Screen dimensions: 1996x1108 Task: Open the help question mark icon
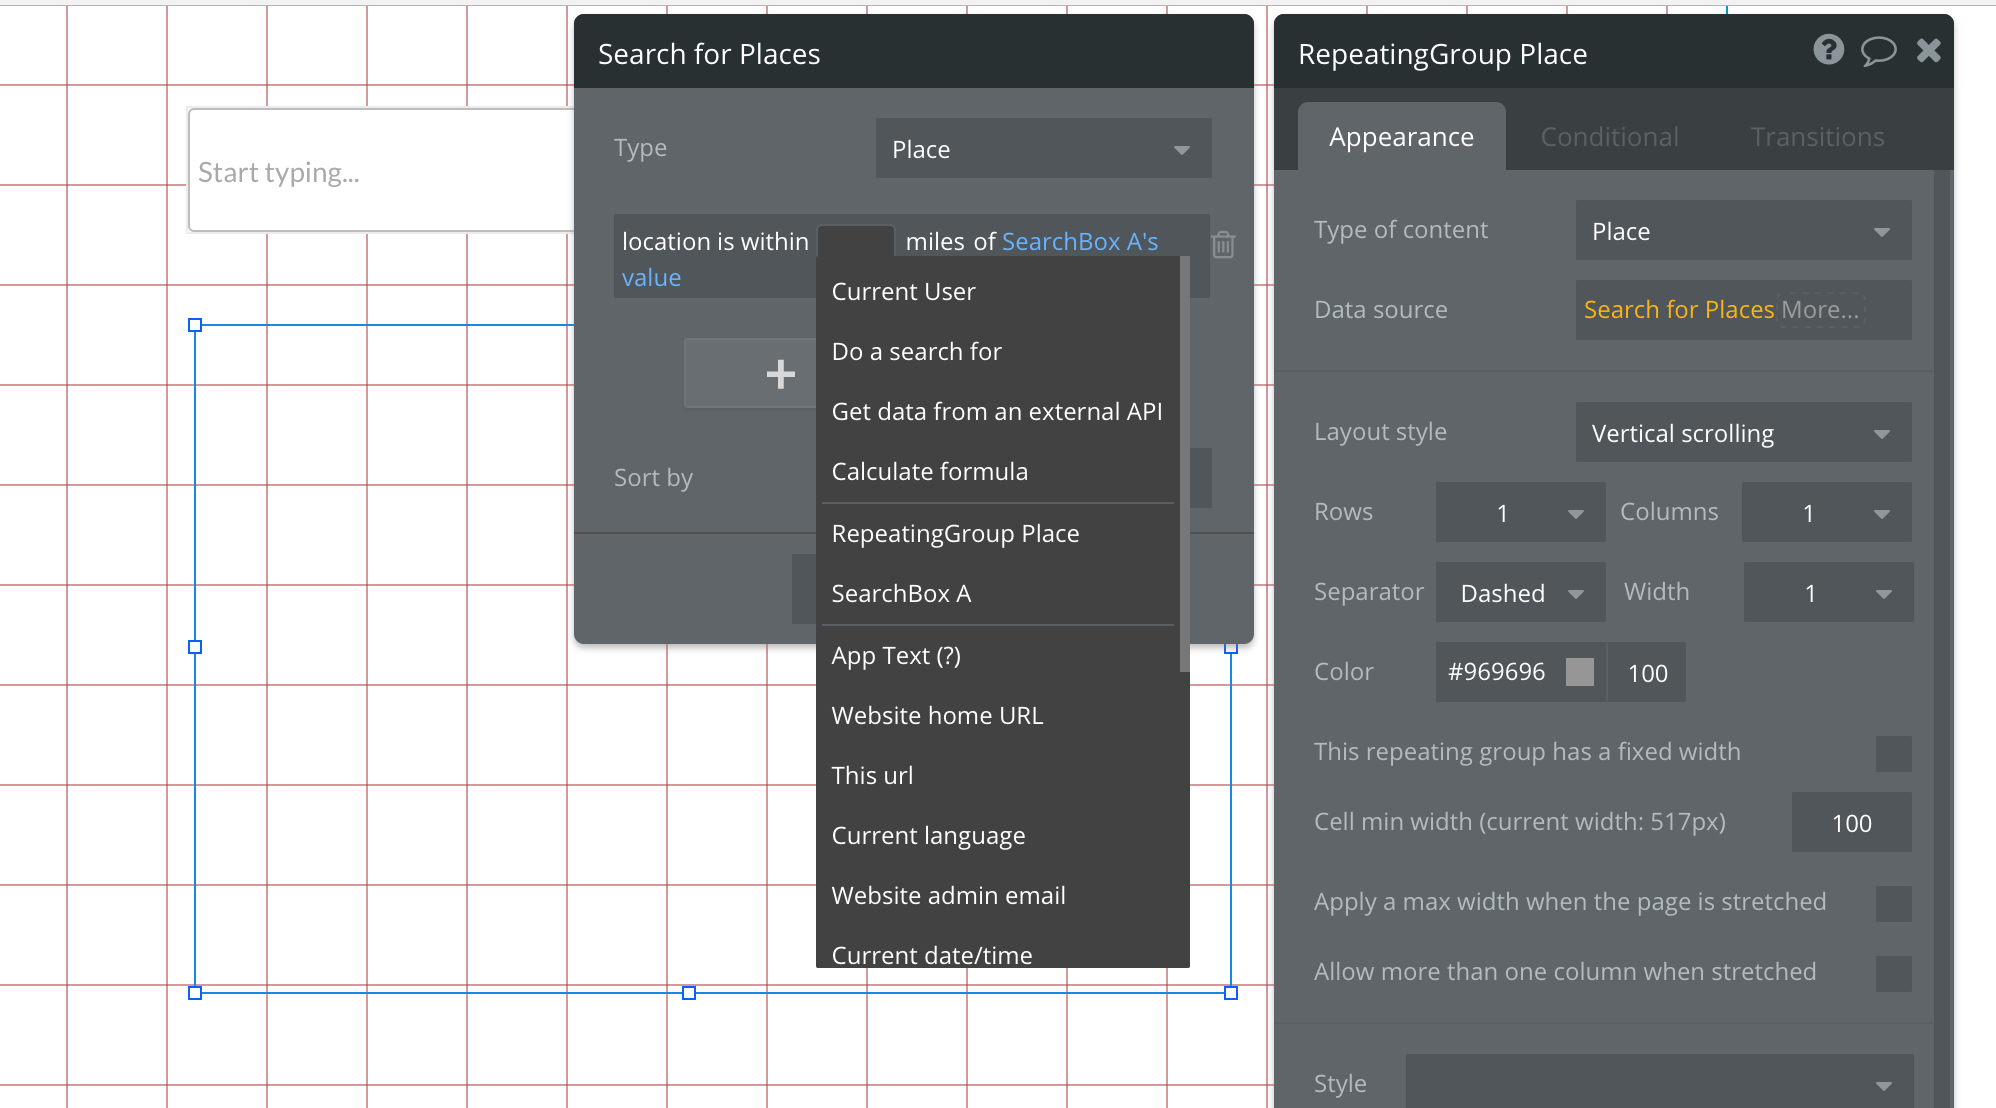click(x=1828, y=50)
